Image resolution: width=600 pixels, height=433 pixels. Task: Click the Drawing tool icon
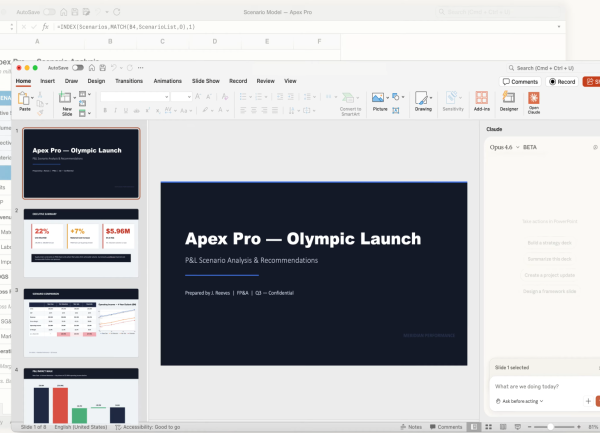pos(423,99)
